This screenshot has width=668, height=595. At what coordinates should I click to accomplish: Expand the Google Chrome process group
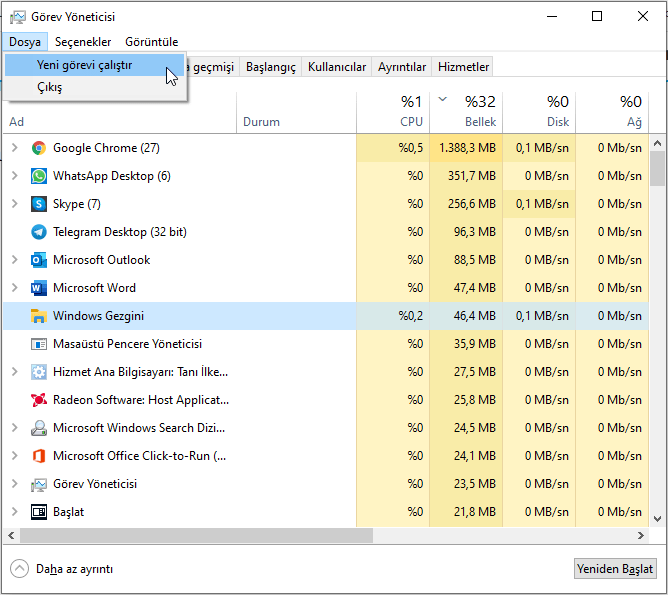click(14, 148)
